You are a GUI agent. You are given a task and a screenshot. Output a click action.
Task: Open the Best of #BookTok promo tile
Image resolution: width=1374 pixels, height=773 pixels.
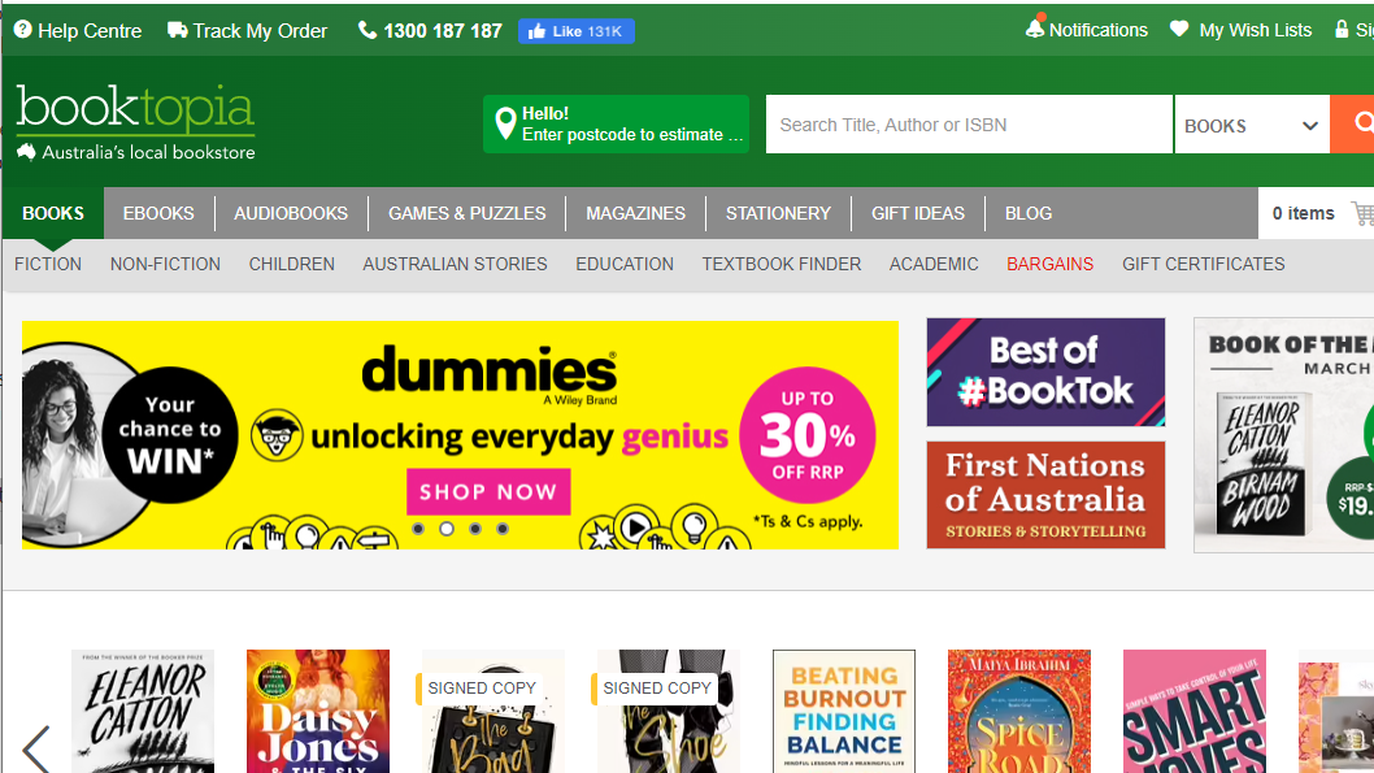(1046, 372)
